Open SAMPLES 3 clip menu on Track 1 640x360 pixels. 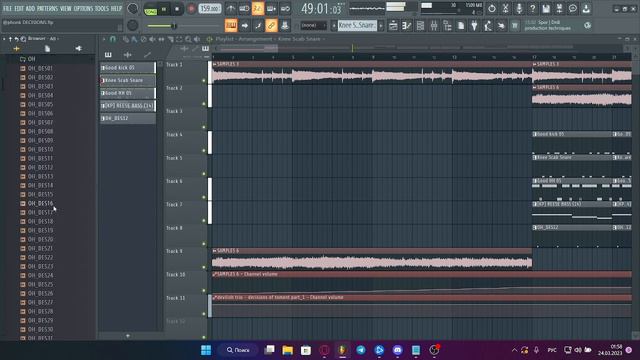pyautogui.click(x=215, y=64)
